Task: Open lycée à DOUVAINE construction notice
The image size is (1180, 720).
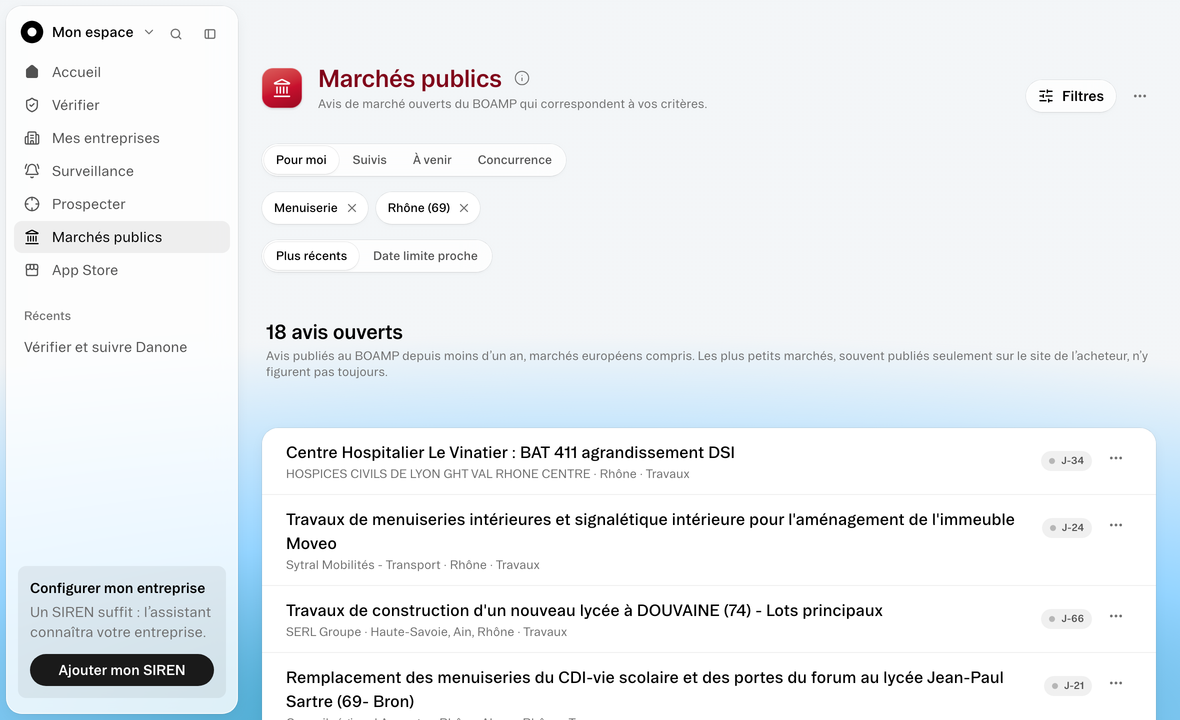Action: pyautogui.click(x=584, y=610)
